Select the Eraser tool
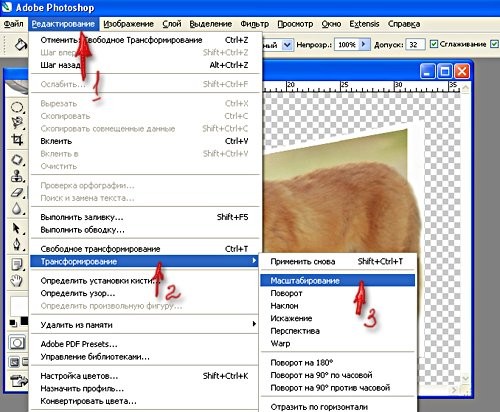 [17, 193]
